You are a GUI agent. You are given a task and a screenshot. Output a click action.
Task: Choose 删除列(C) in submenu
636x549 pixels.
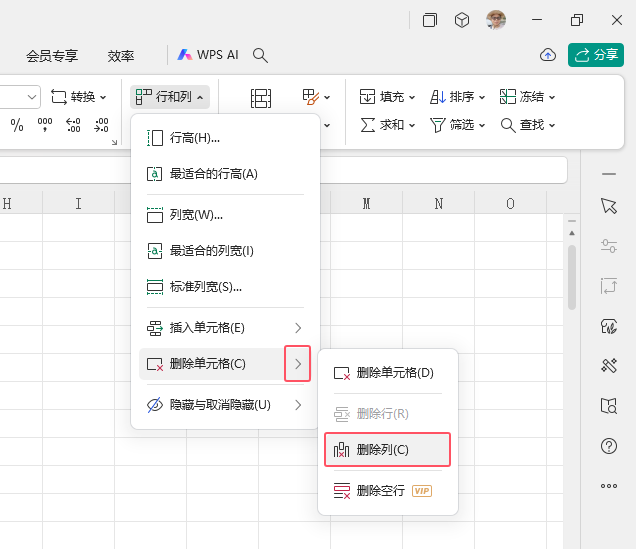click(387, 450)
